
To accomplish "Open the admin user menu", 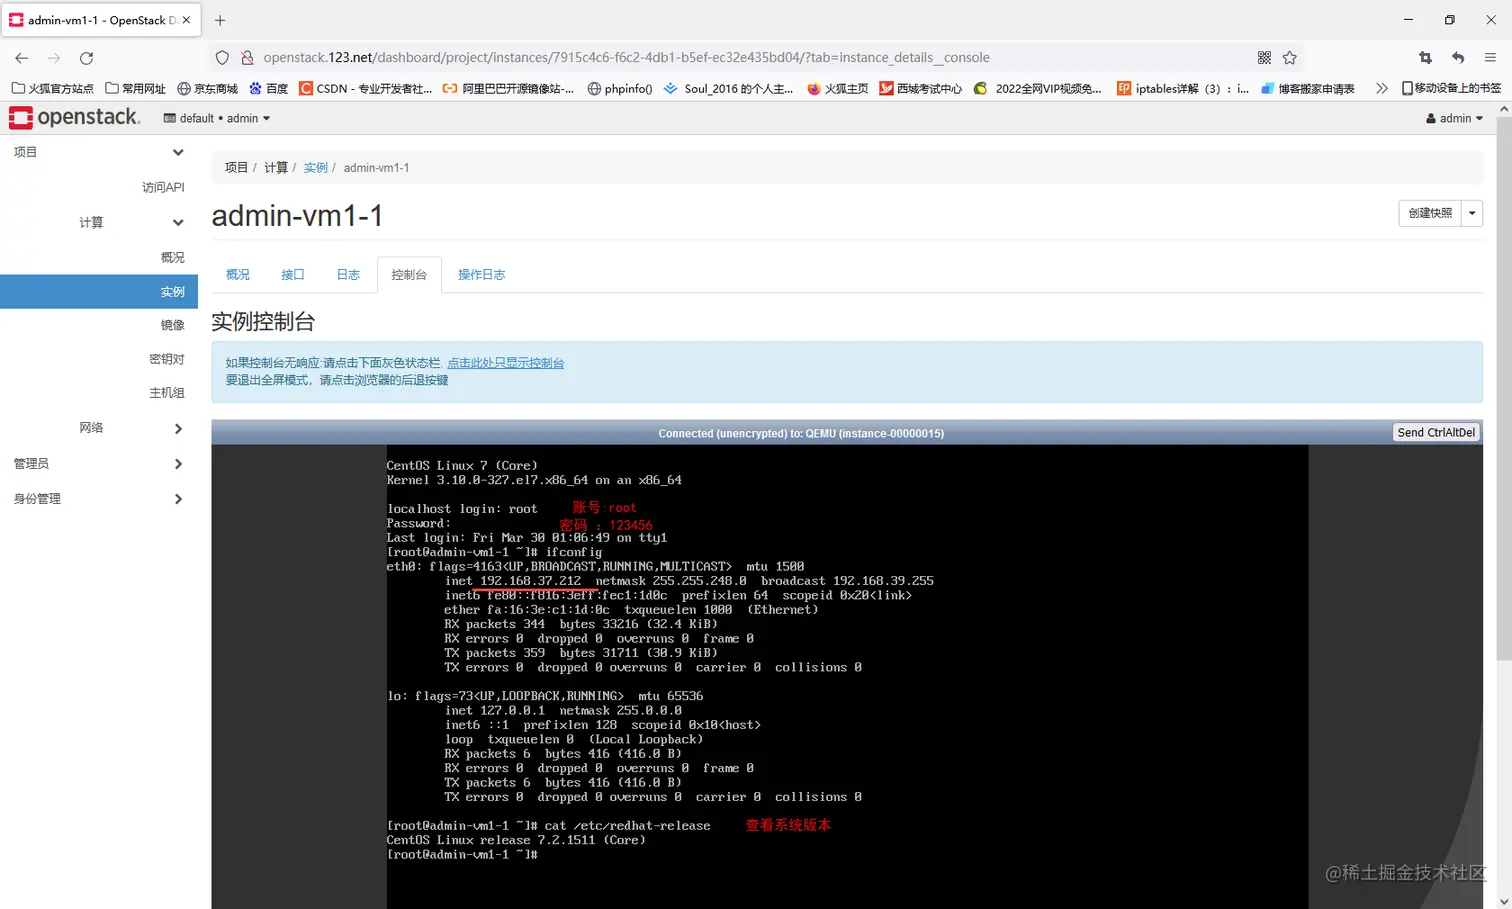I will (1455, 118).
